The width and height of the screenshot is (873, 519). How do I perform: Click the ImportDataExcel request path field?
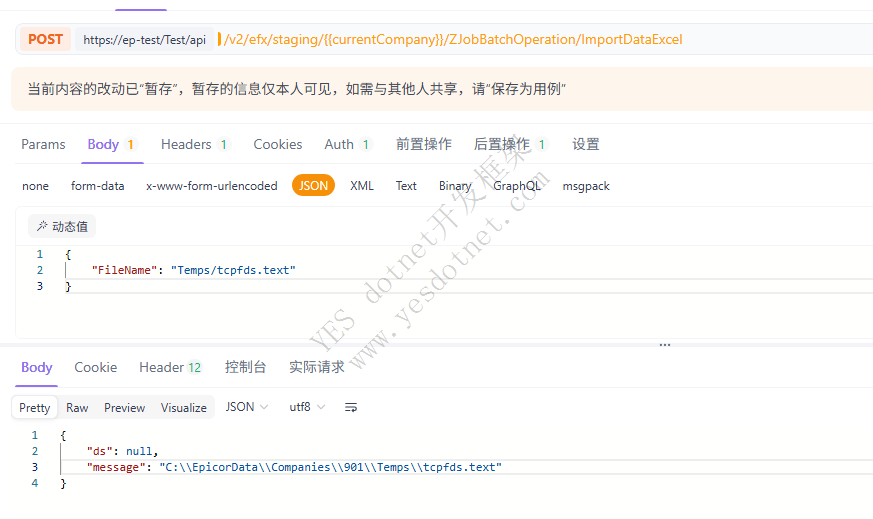click(453, 40)
